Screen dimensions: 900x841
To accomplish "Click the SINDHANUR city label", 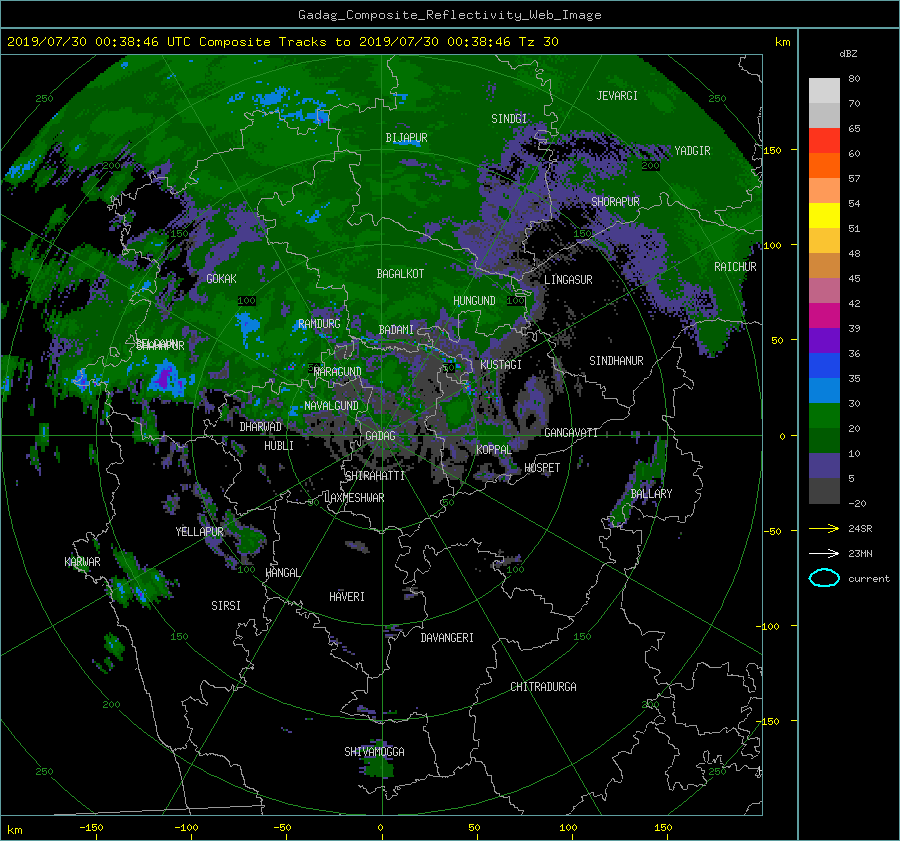I will [616, 361].
